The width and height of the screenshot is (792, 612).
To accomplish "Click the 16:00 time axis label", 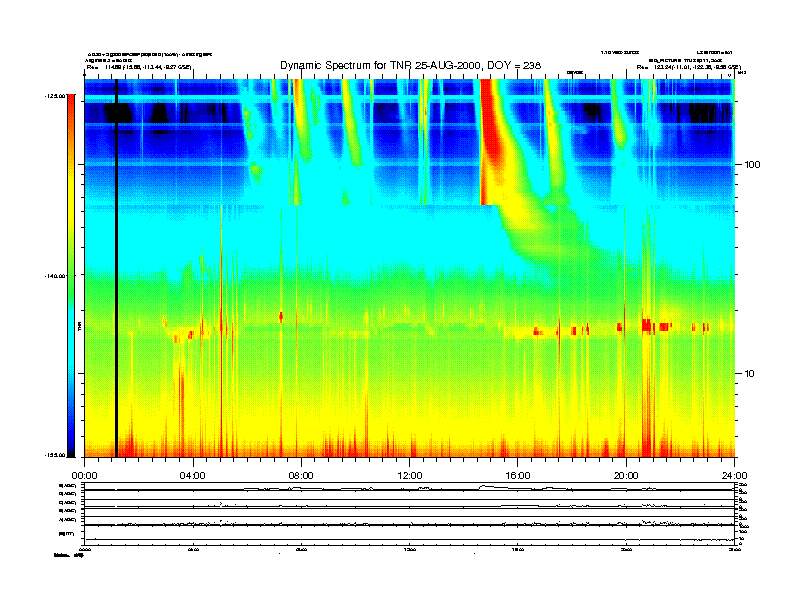I will [518, 475].
